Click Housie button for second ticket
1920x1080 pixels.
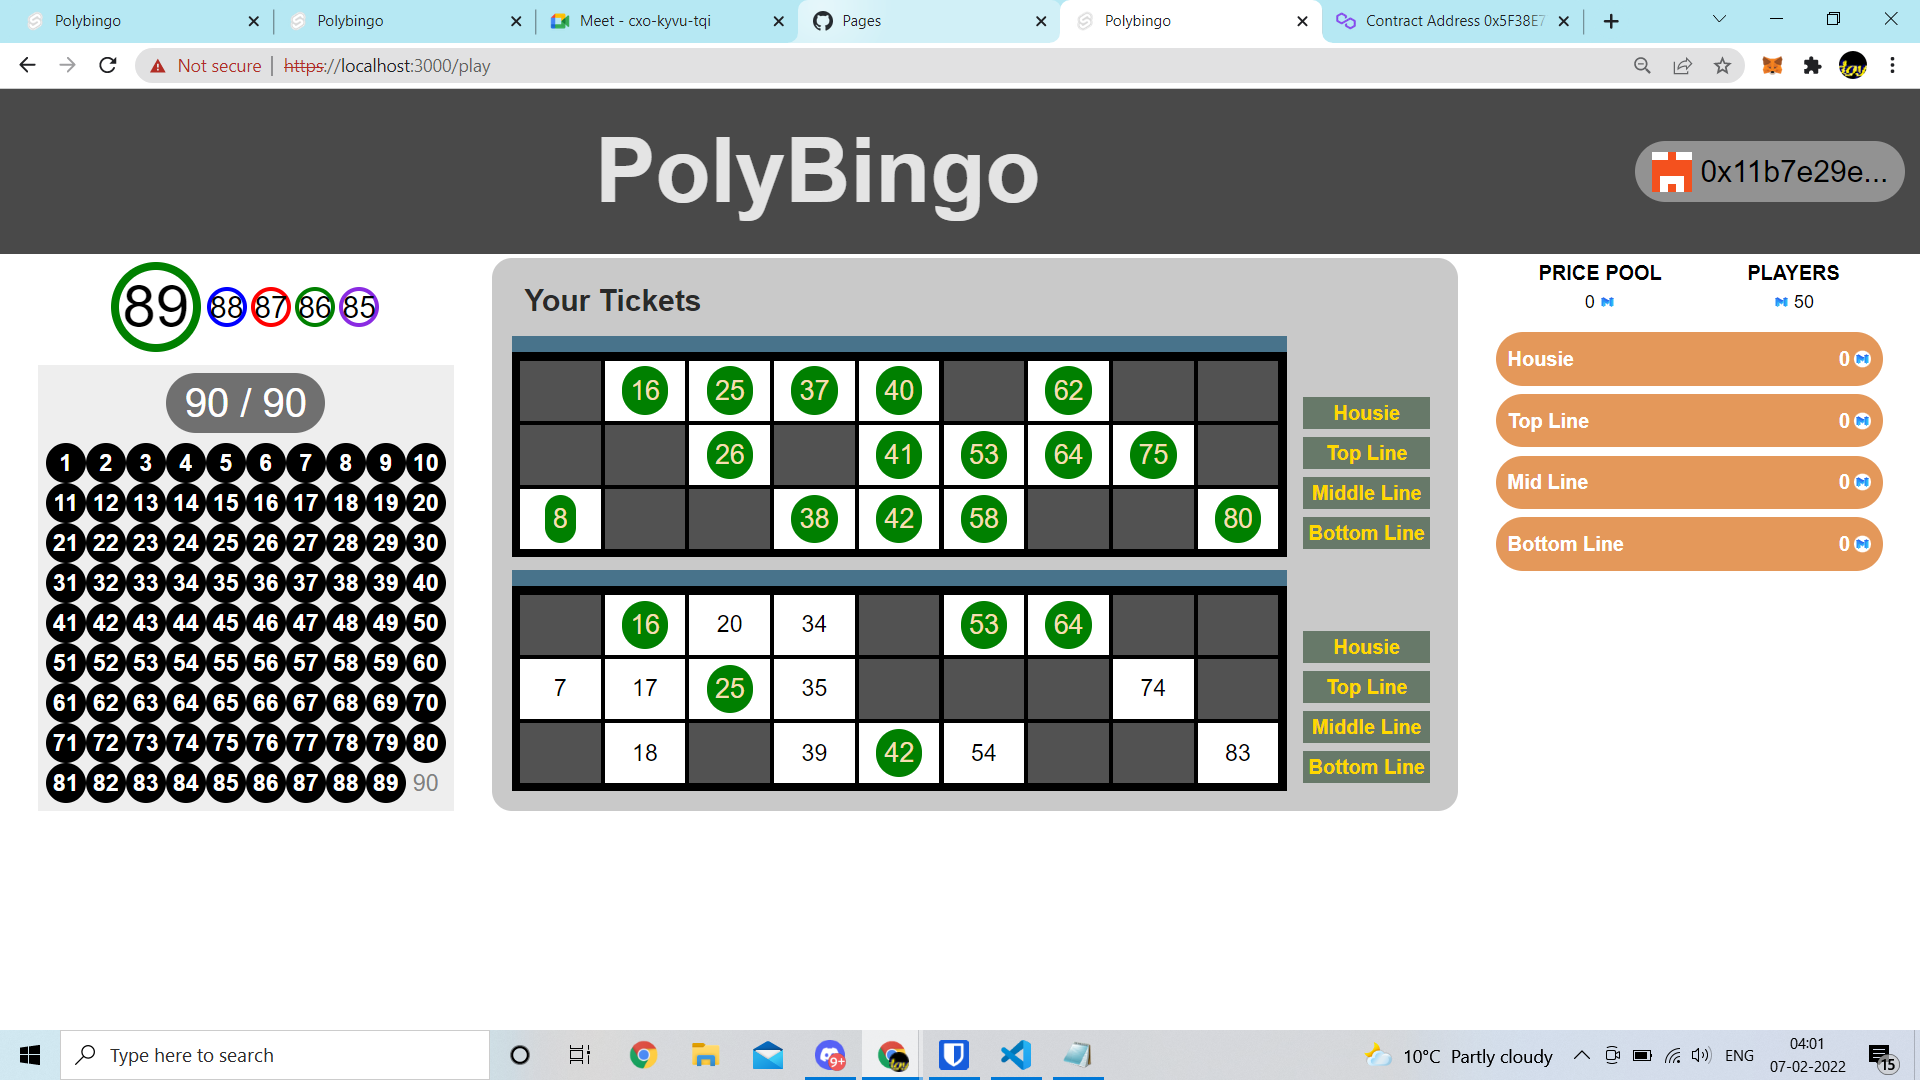(1366, 647)
